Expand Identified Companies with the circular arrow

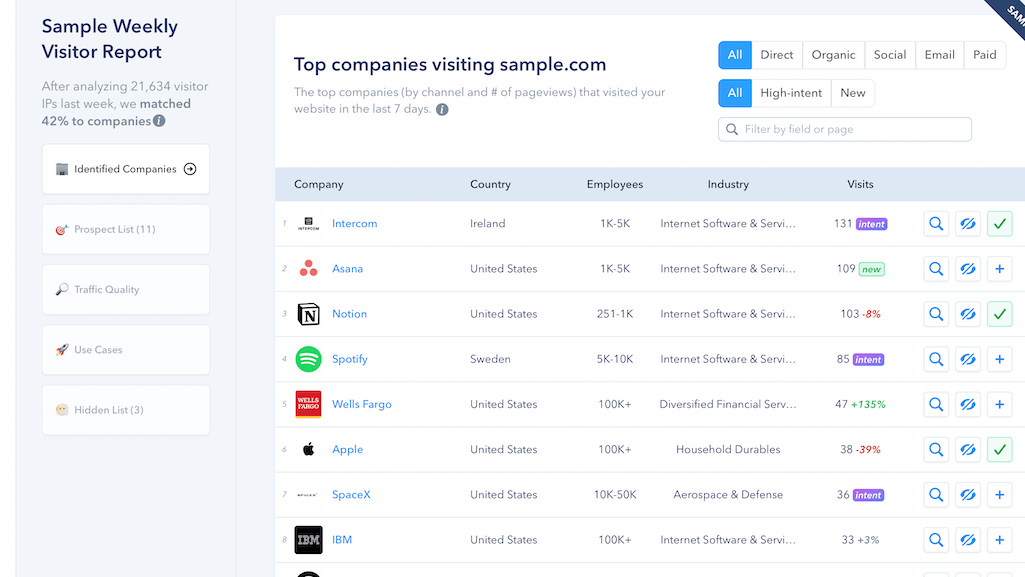tap(189, 168)
